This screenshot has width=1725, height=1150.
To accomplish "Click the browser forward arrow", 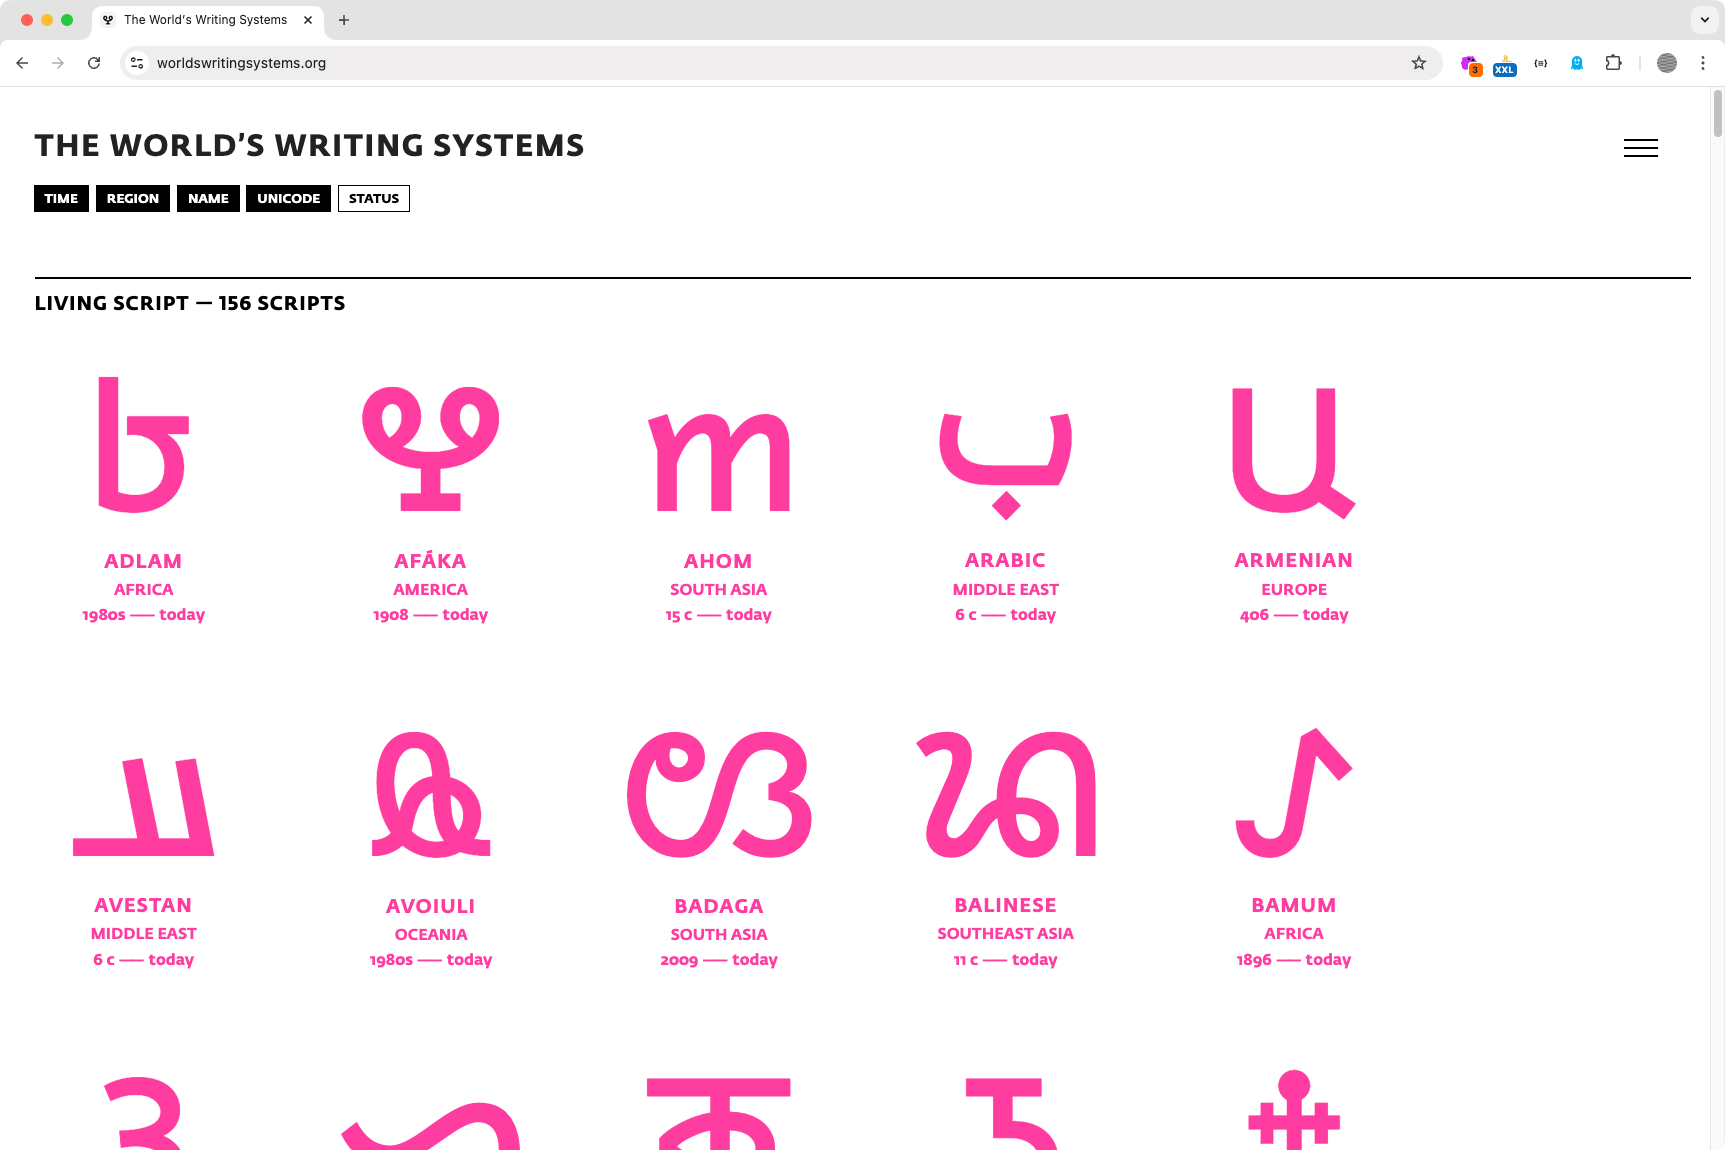I will (58, 63).
